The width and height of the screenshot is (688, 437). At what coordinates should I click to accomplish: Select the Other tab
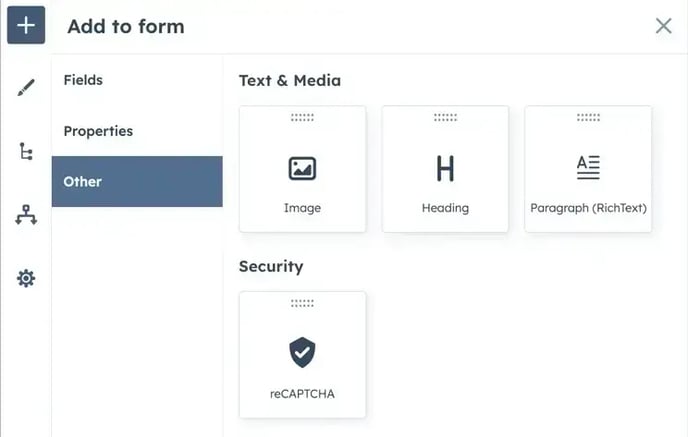(137, 181)
